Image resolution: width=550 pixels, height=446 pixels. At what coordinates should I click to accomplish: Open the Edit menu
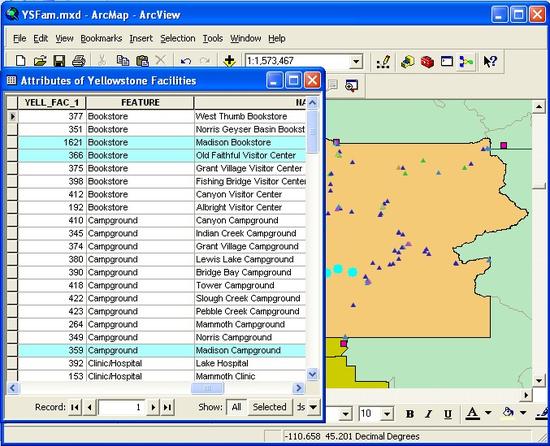[x=41, y=38]
